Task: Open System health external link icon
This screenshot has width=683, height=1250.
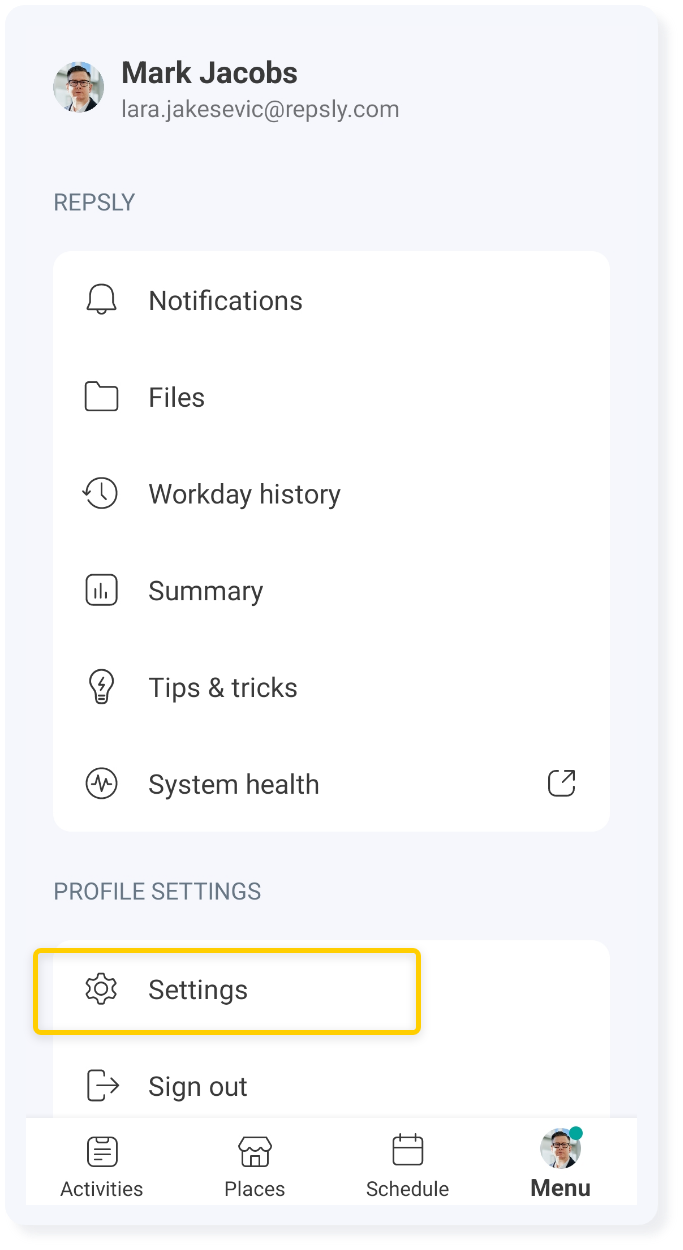Action: tap(562, 784)
